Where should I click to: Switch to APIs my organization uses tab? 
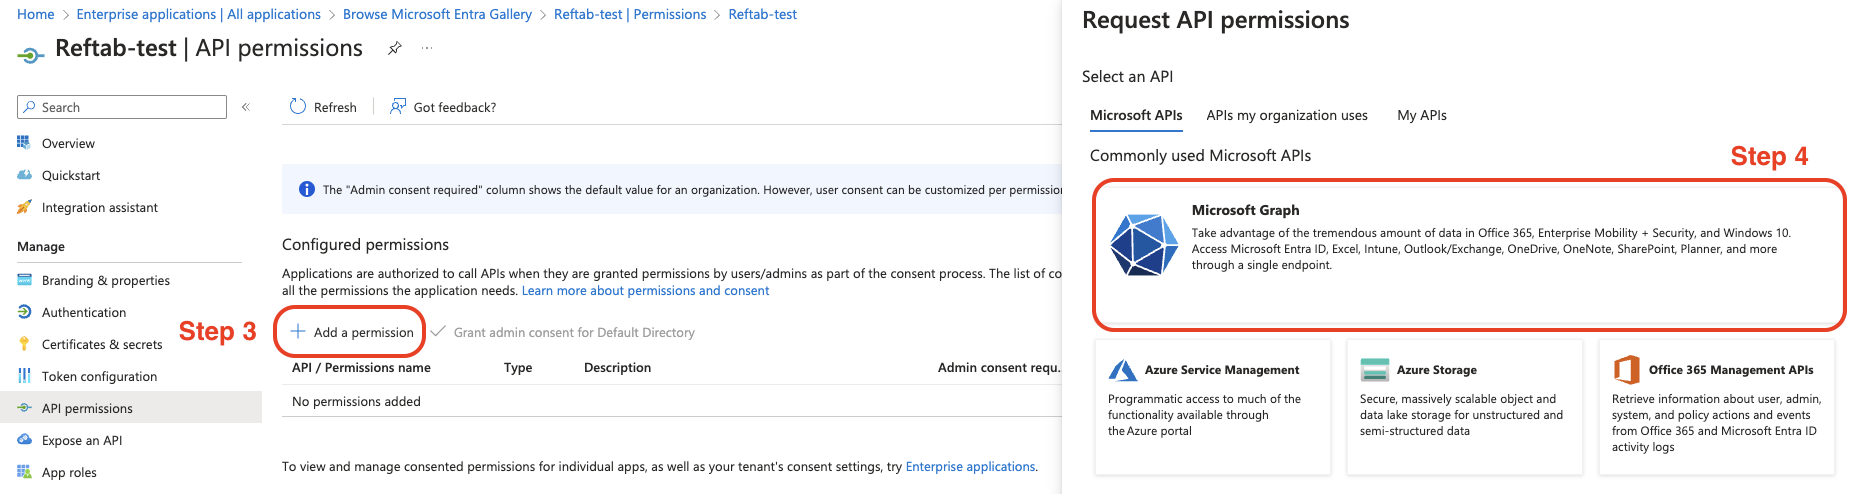pos(1287,115)
